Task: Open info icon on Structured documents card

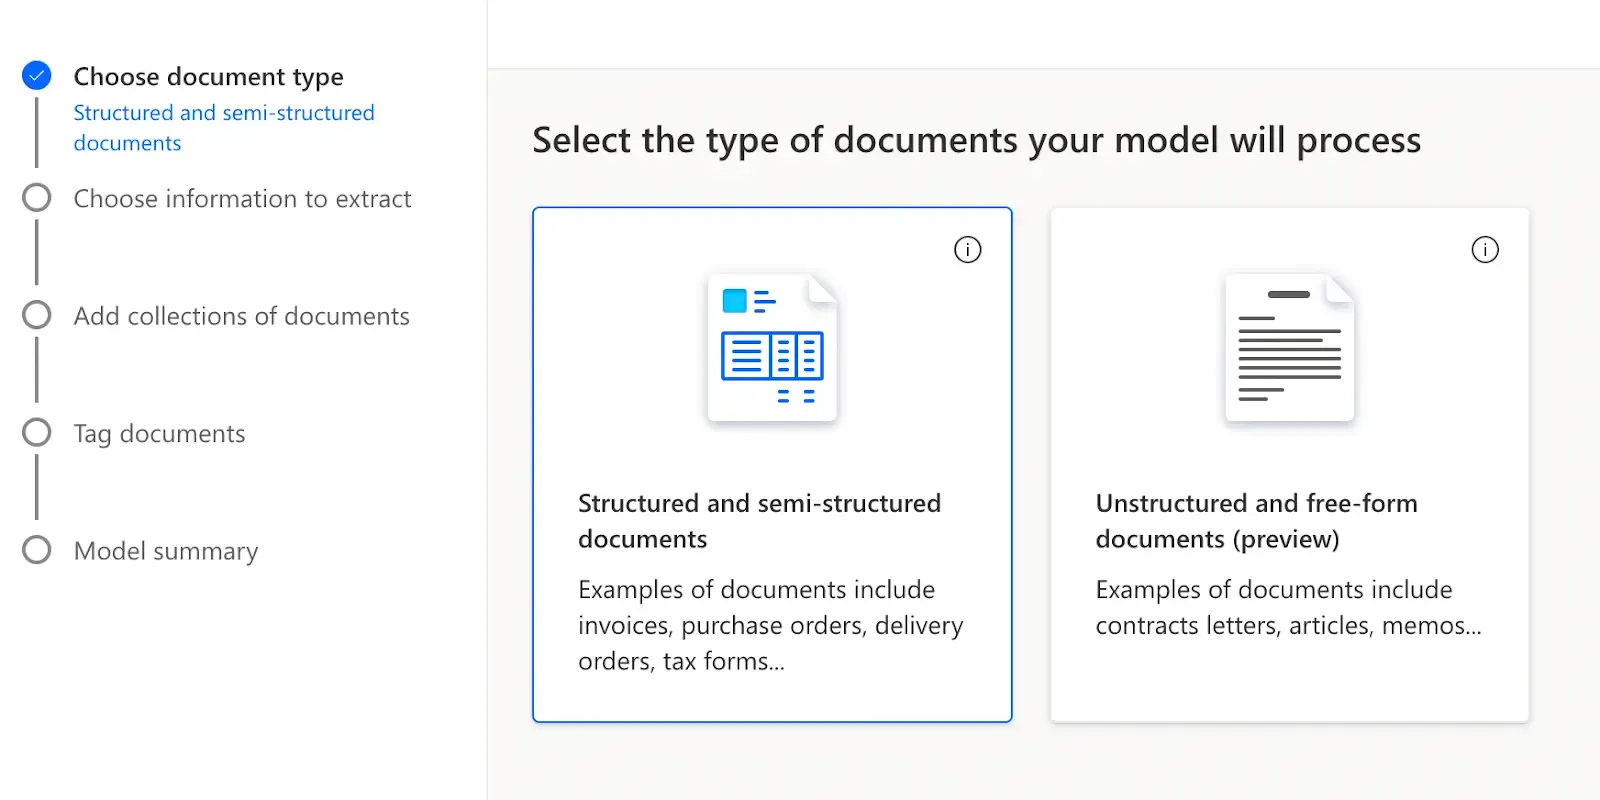Action: (x=967, y=250)
